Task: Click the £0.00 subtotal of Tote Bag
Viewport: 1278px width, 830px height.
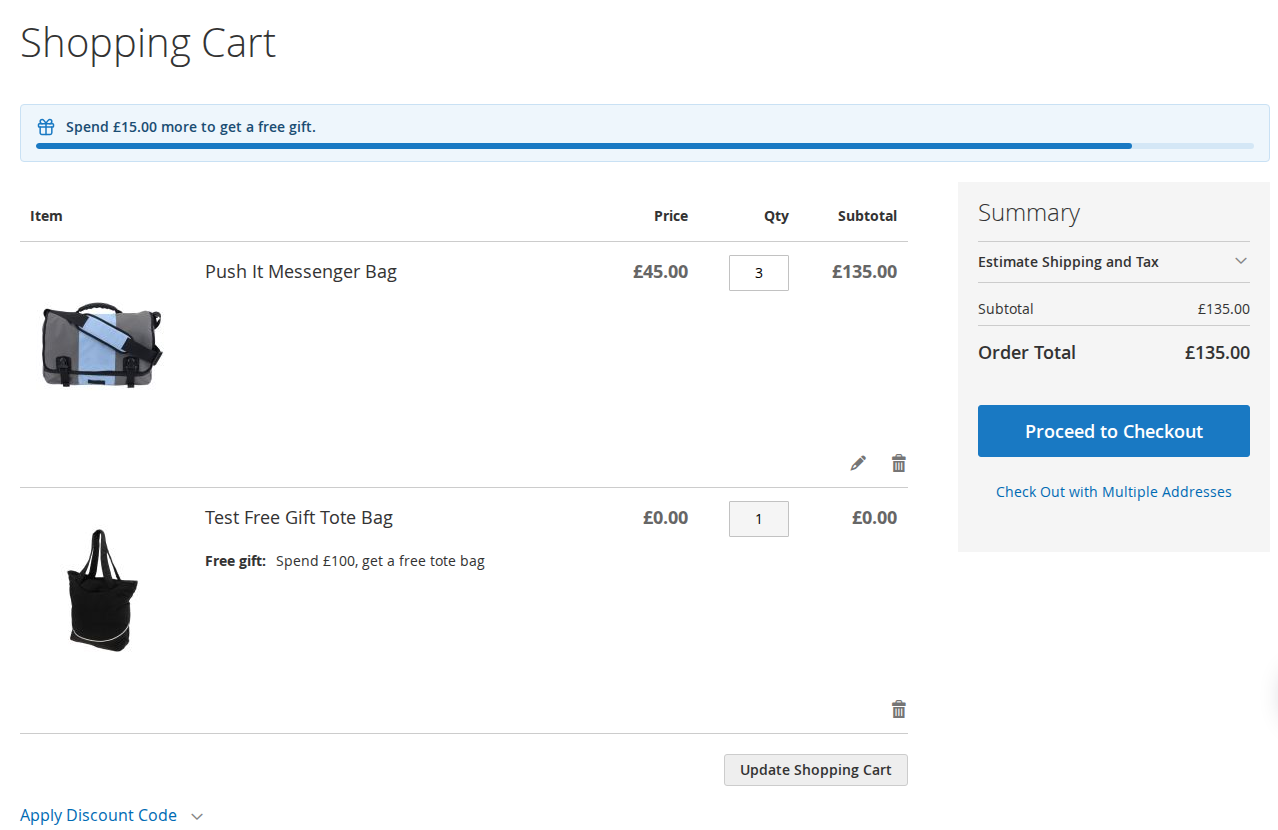Action: tap(874, 517)
